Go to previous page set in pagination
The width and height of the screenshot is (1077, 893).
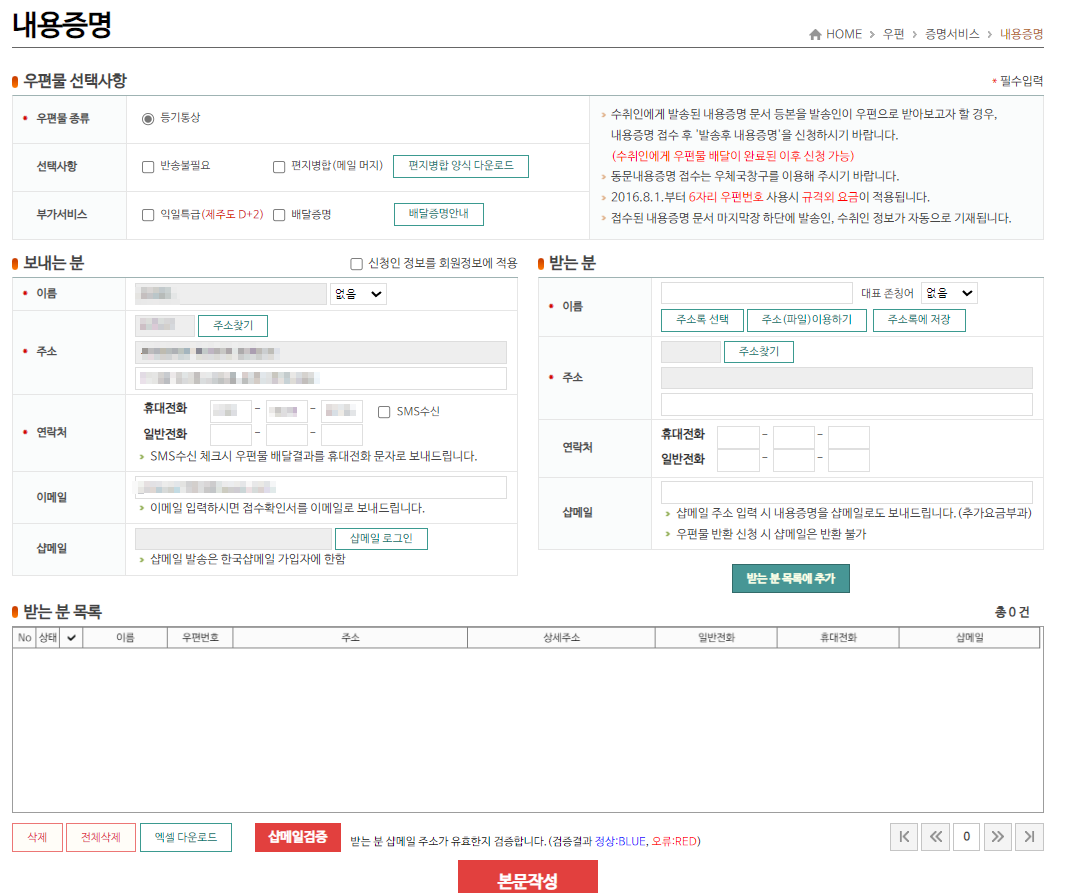click(936, 837)
